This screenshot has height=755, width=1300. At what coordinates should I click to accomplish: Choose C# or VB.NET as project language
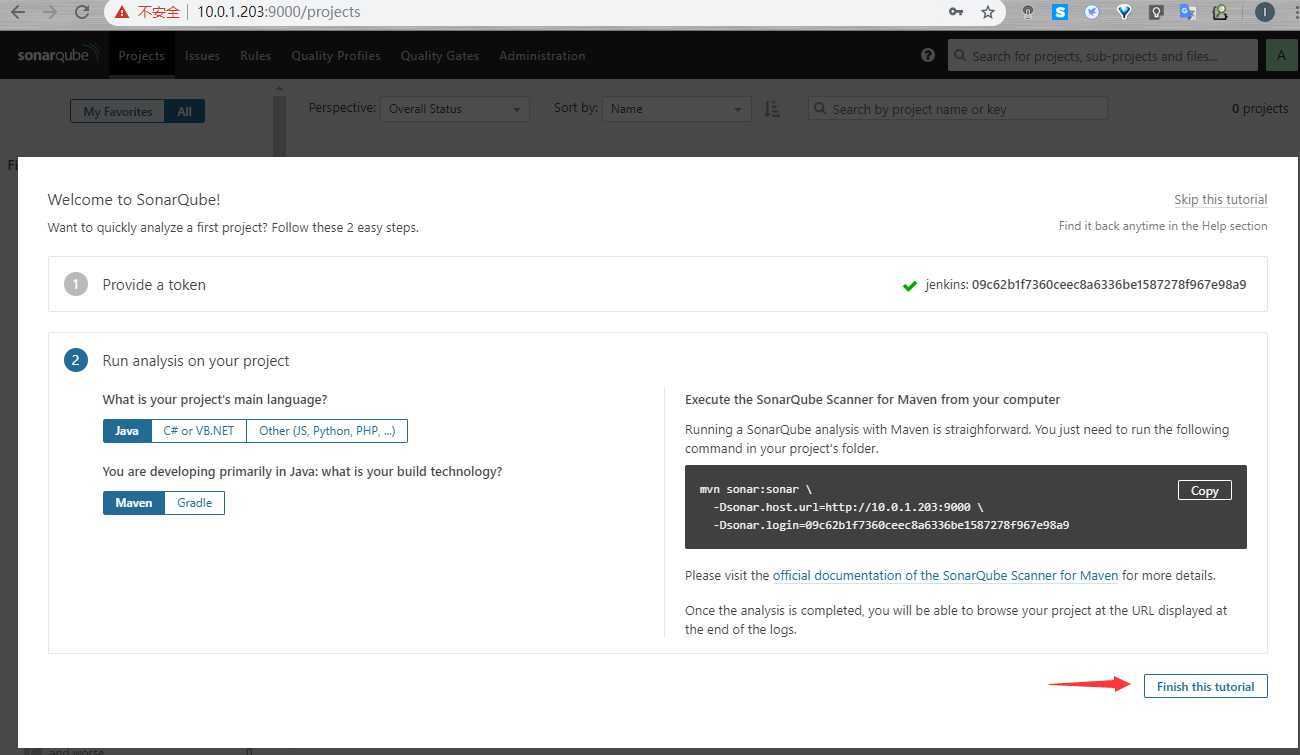point(198,431)
